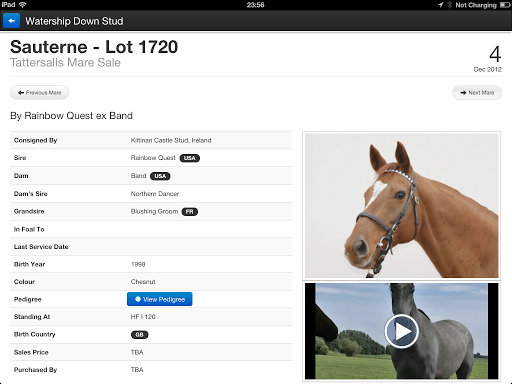Tap the 4 Dec 2012 sale date
The width and height of the screenshot is (512, 384).
(x=488, y=59)
